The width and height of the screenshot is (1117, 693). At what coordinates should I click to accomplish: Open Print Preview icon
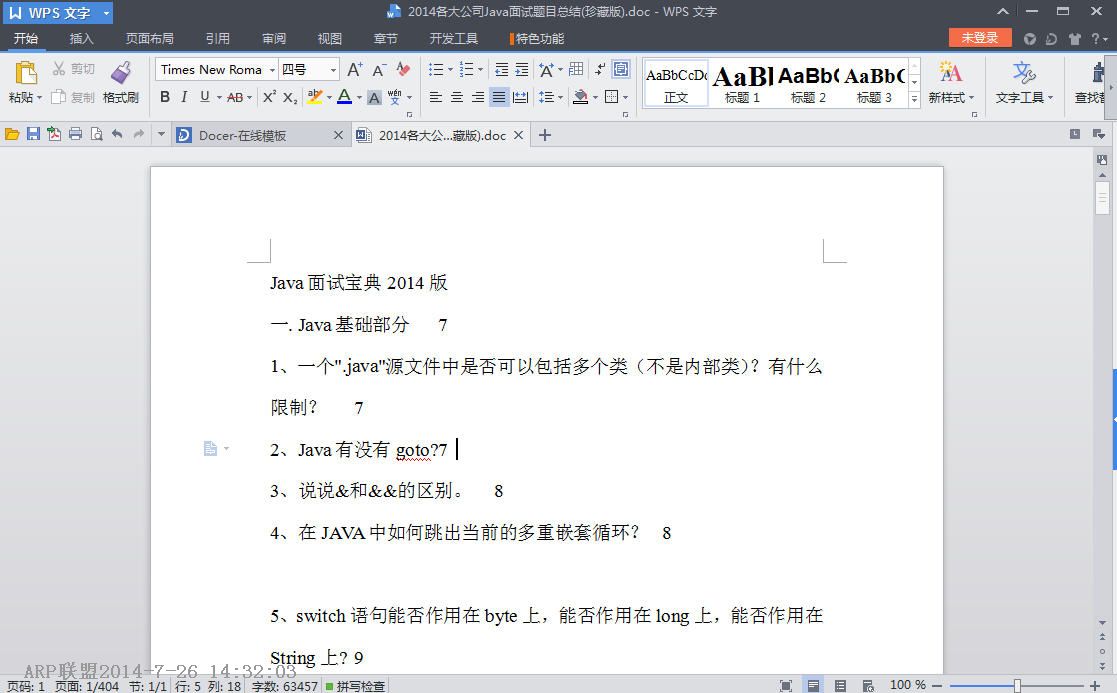(x=96, y=134)
